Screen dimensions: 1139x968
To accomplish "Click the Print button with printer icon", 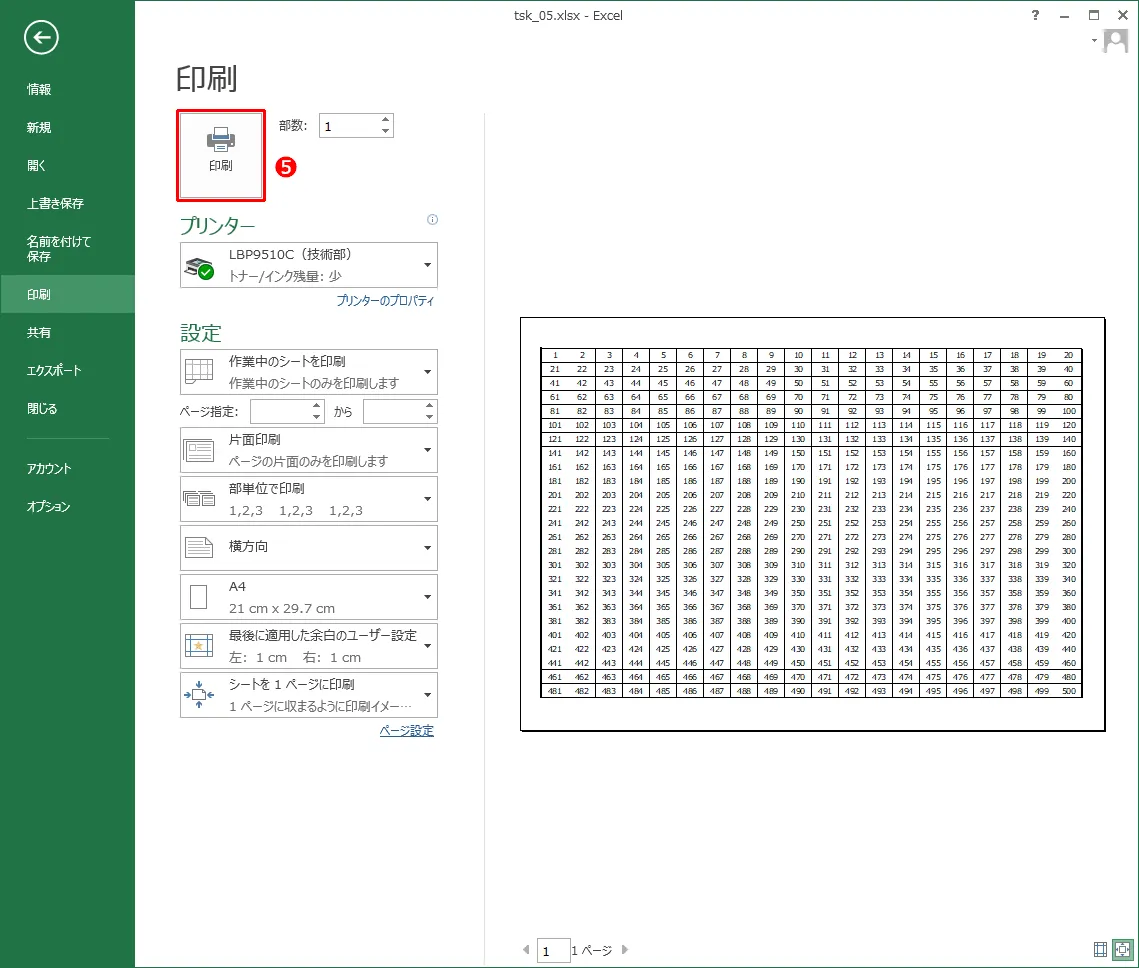I will [221, 155].
